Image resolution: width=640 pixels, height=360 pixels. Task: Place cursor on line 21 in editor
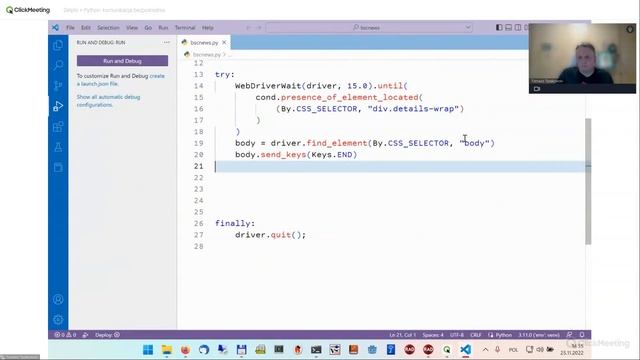[x=400, y=166]
